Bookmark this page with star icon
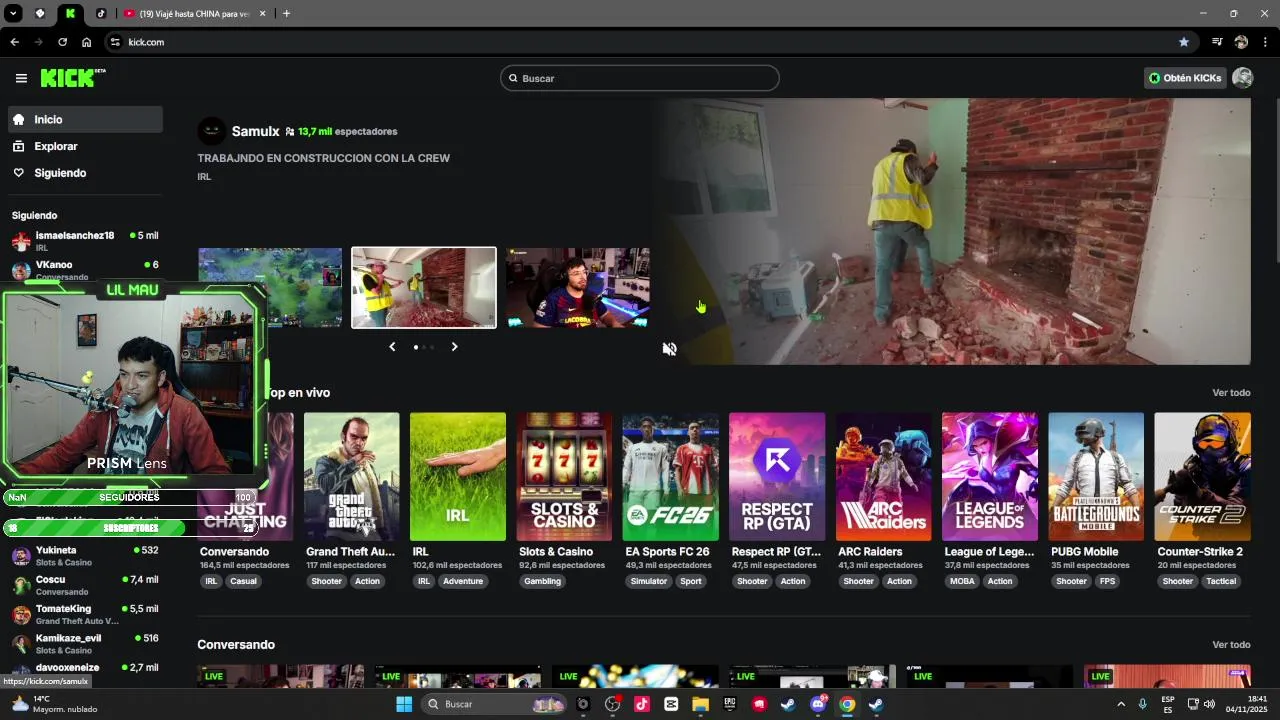This screenshot has width=1280, height=720. 1184,42
